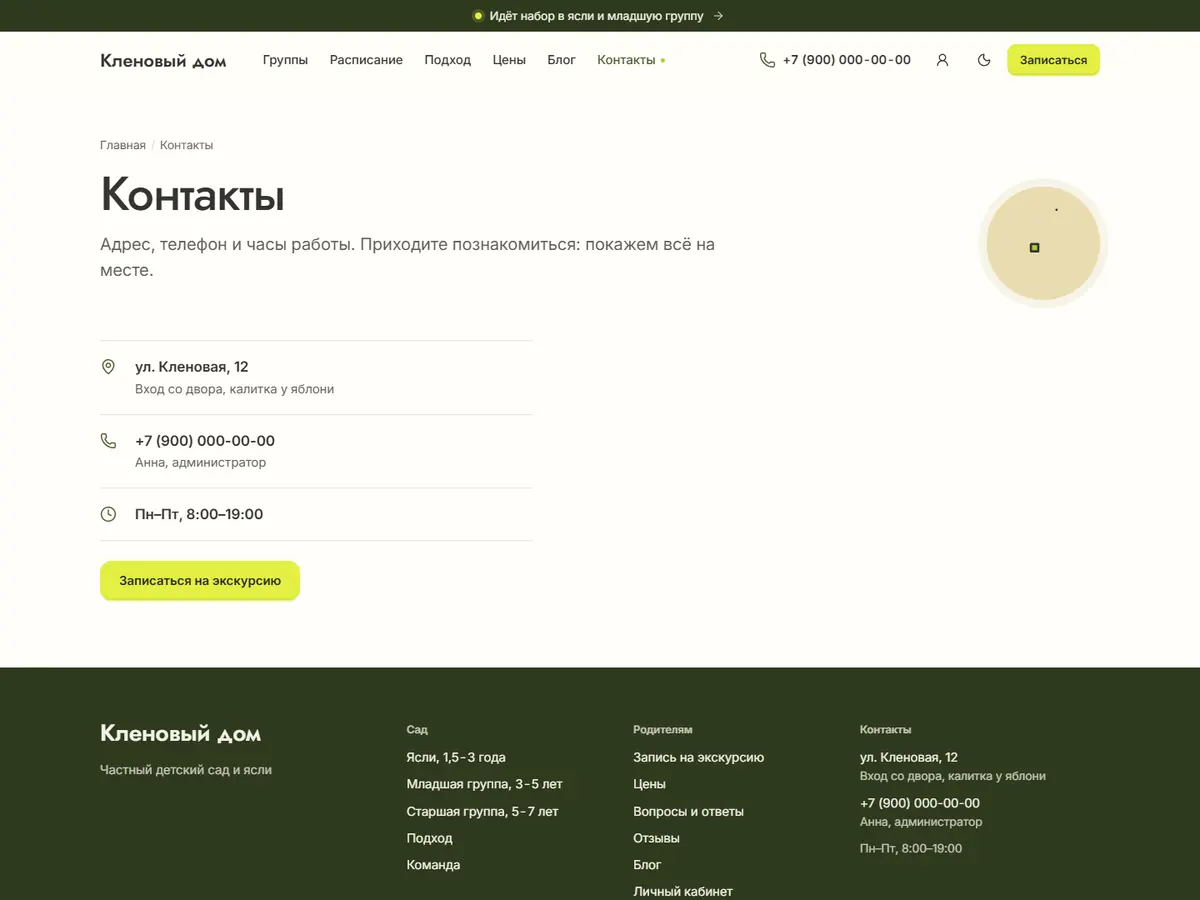The height and width of the screenshot is (900, 1200).
Task: Click the circular map thumbnail
Action: (x=1043, y=243)
